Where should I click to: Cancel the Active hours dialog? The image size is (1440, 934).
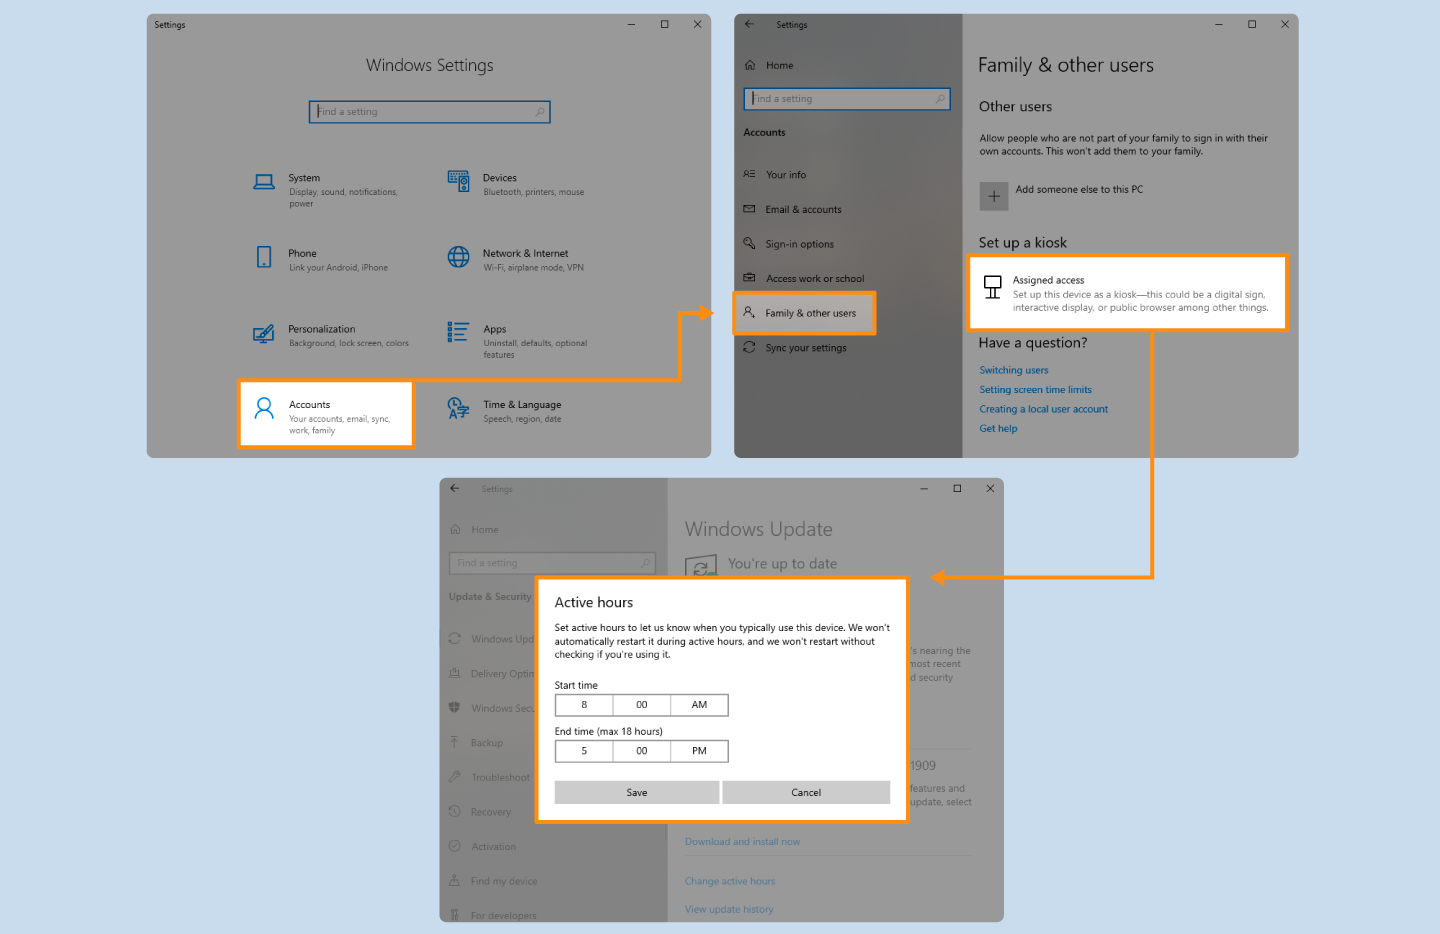pyautogui.click(x=806, y=792)
